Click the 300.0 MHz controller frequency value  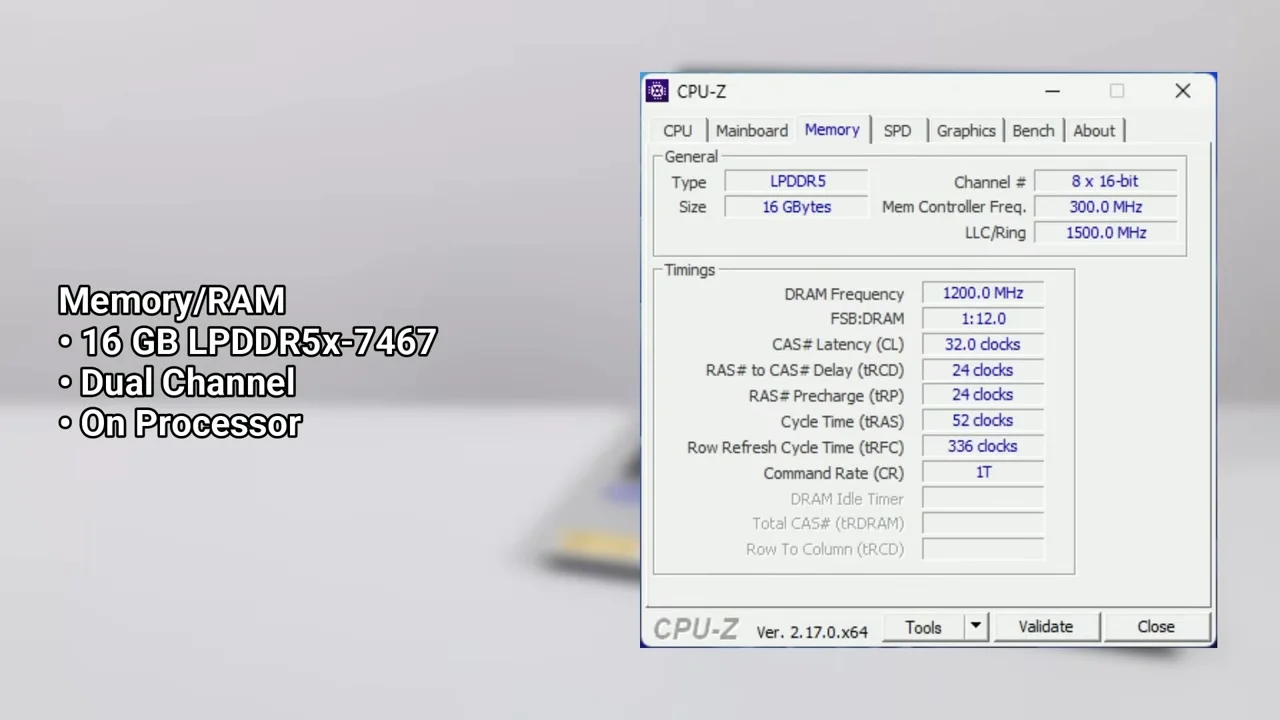click(1105, 207)
